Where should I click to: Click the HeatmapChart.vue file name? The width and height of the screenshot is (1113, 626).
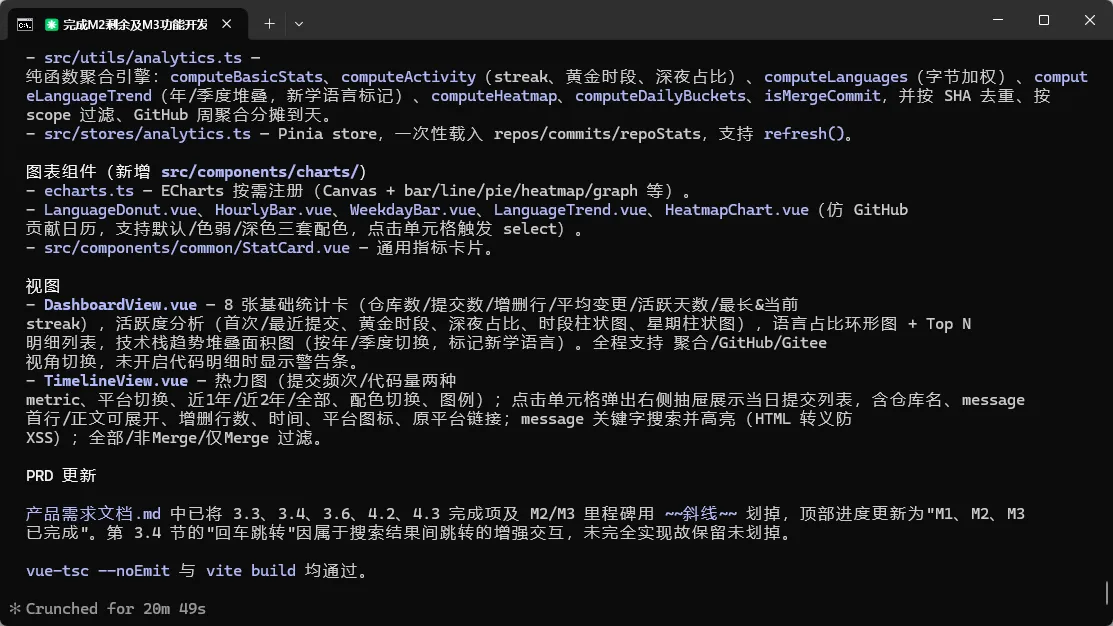point(736,209)
